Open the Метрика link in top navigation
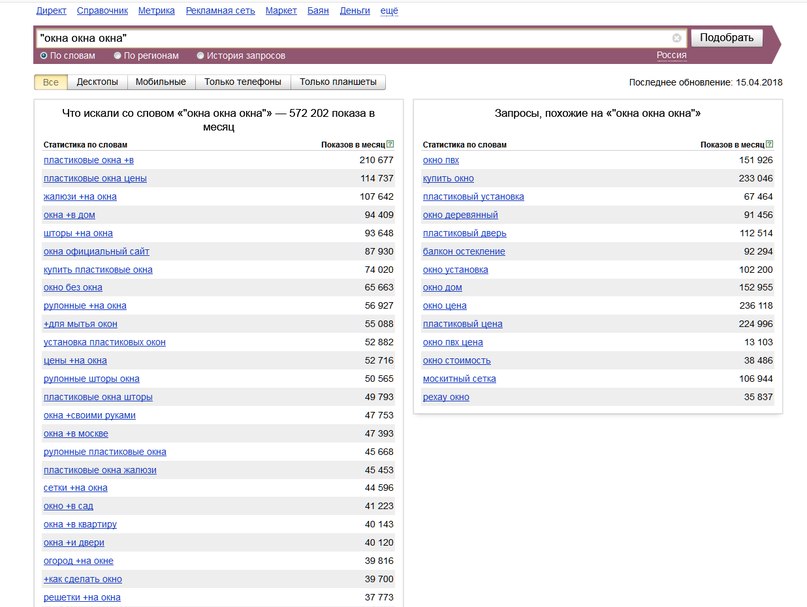Image resolution: width=807 pixels, height=607 pixels. click(156, 11)
